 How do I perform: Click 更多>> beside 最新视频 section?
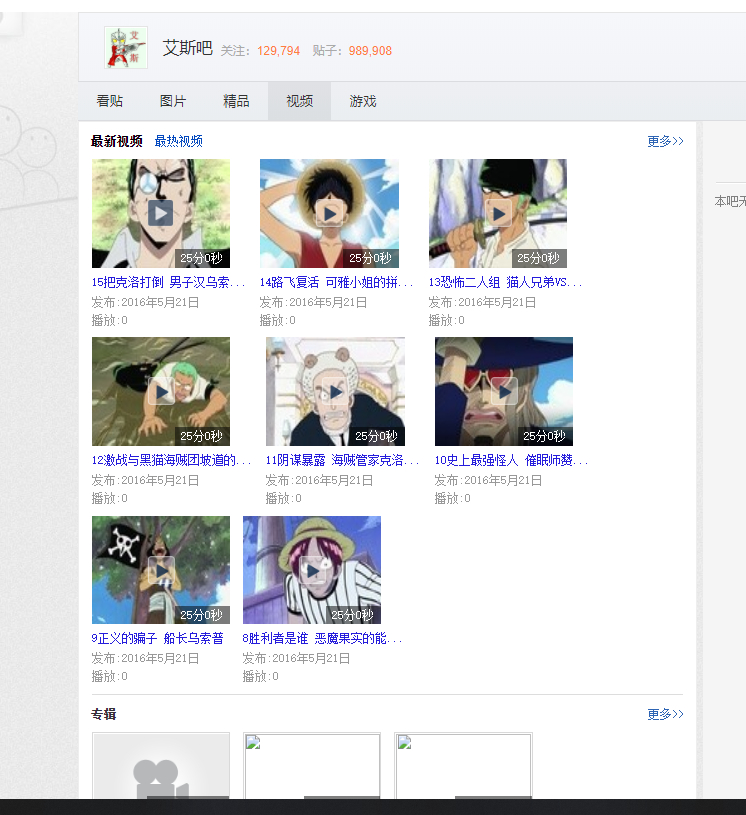tap(665, 141)
